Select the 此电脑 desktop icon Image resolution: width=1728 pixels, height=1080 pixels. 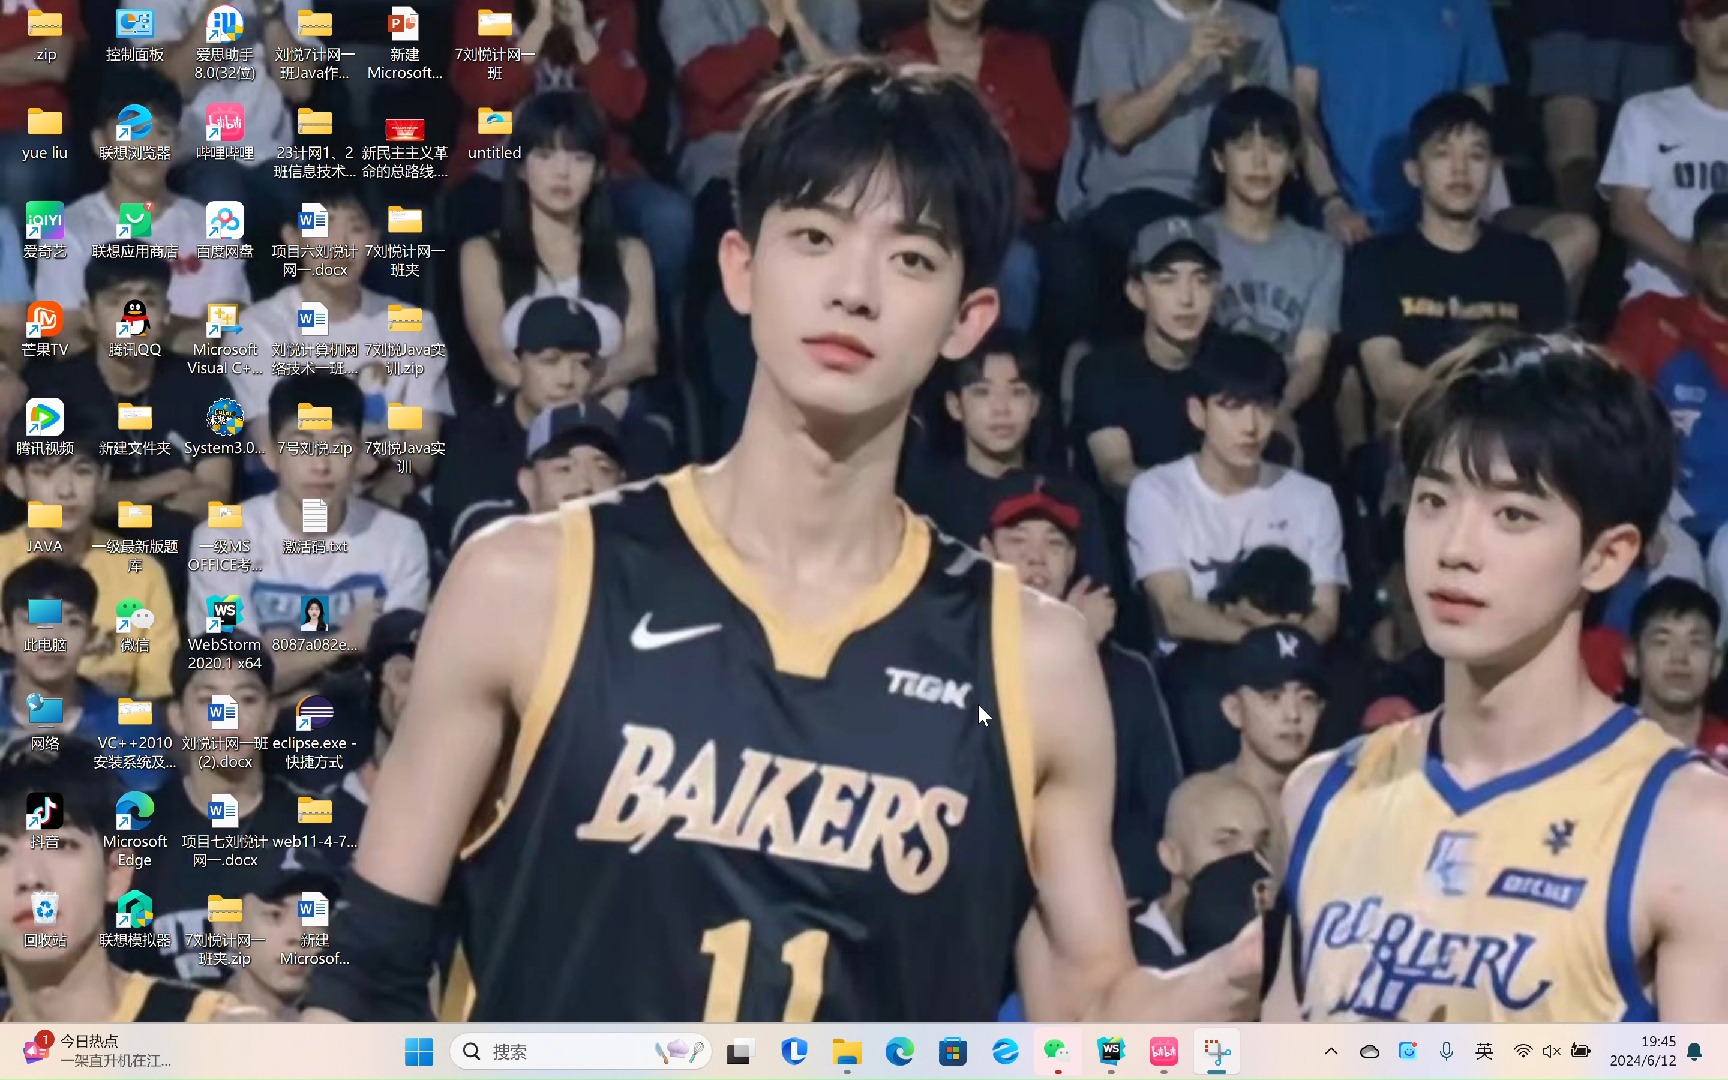44,625
